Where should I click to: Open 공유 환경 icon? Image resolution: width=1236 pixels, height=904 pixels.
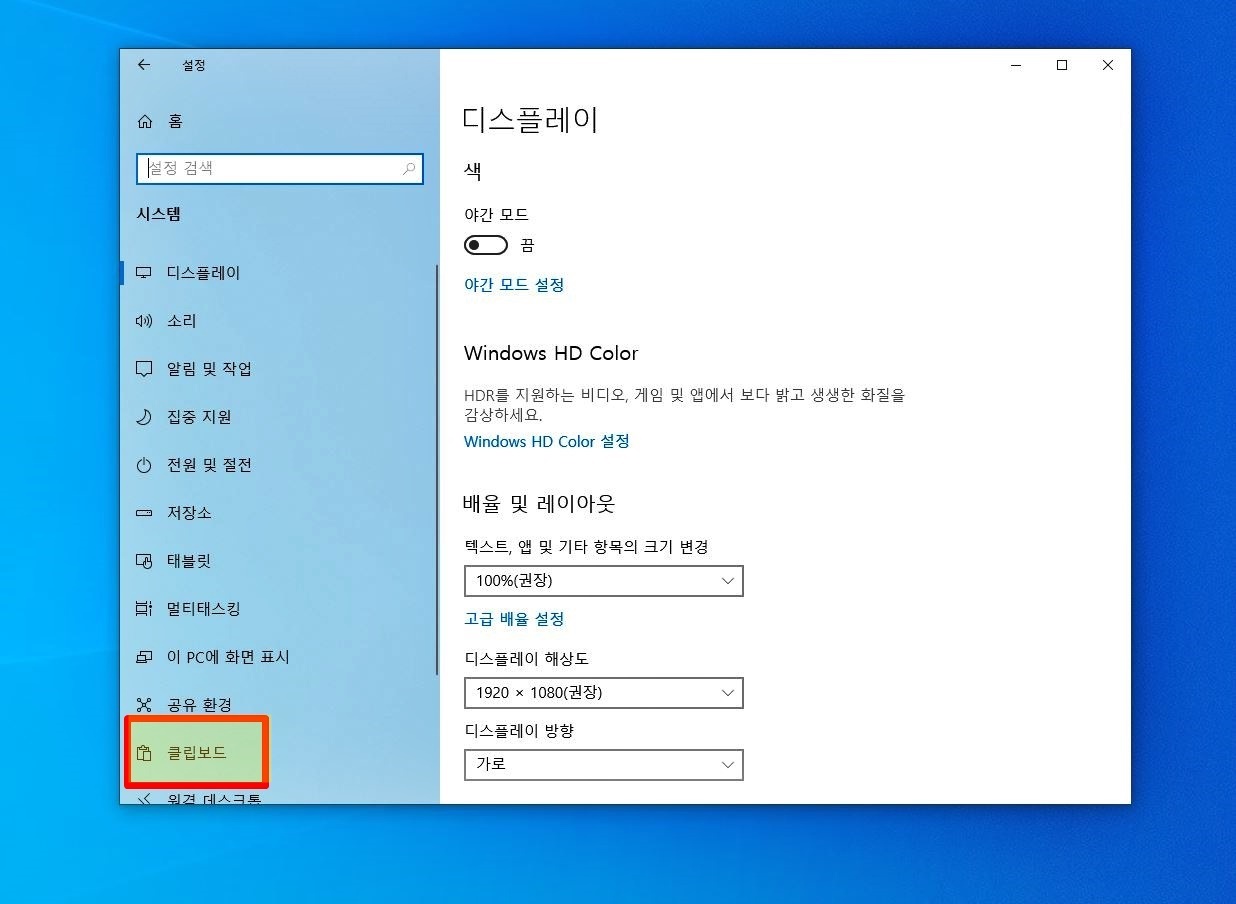[144, 705]
